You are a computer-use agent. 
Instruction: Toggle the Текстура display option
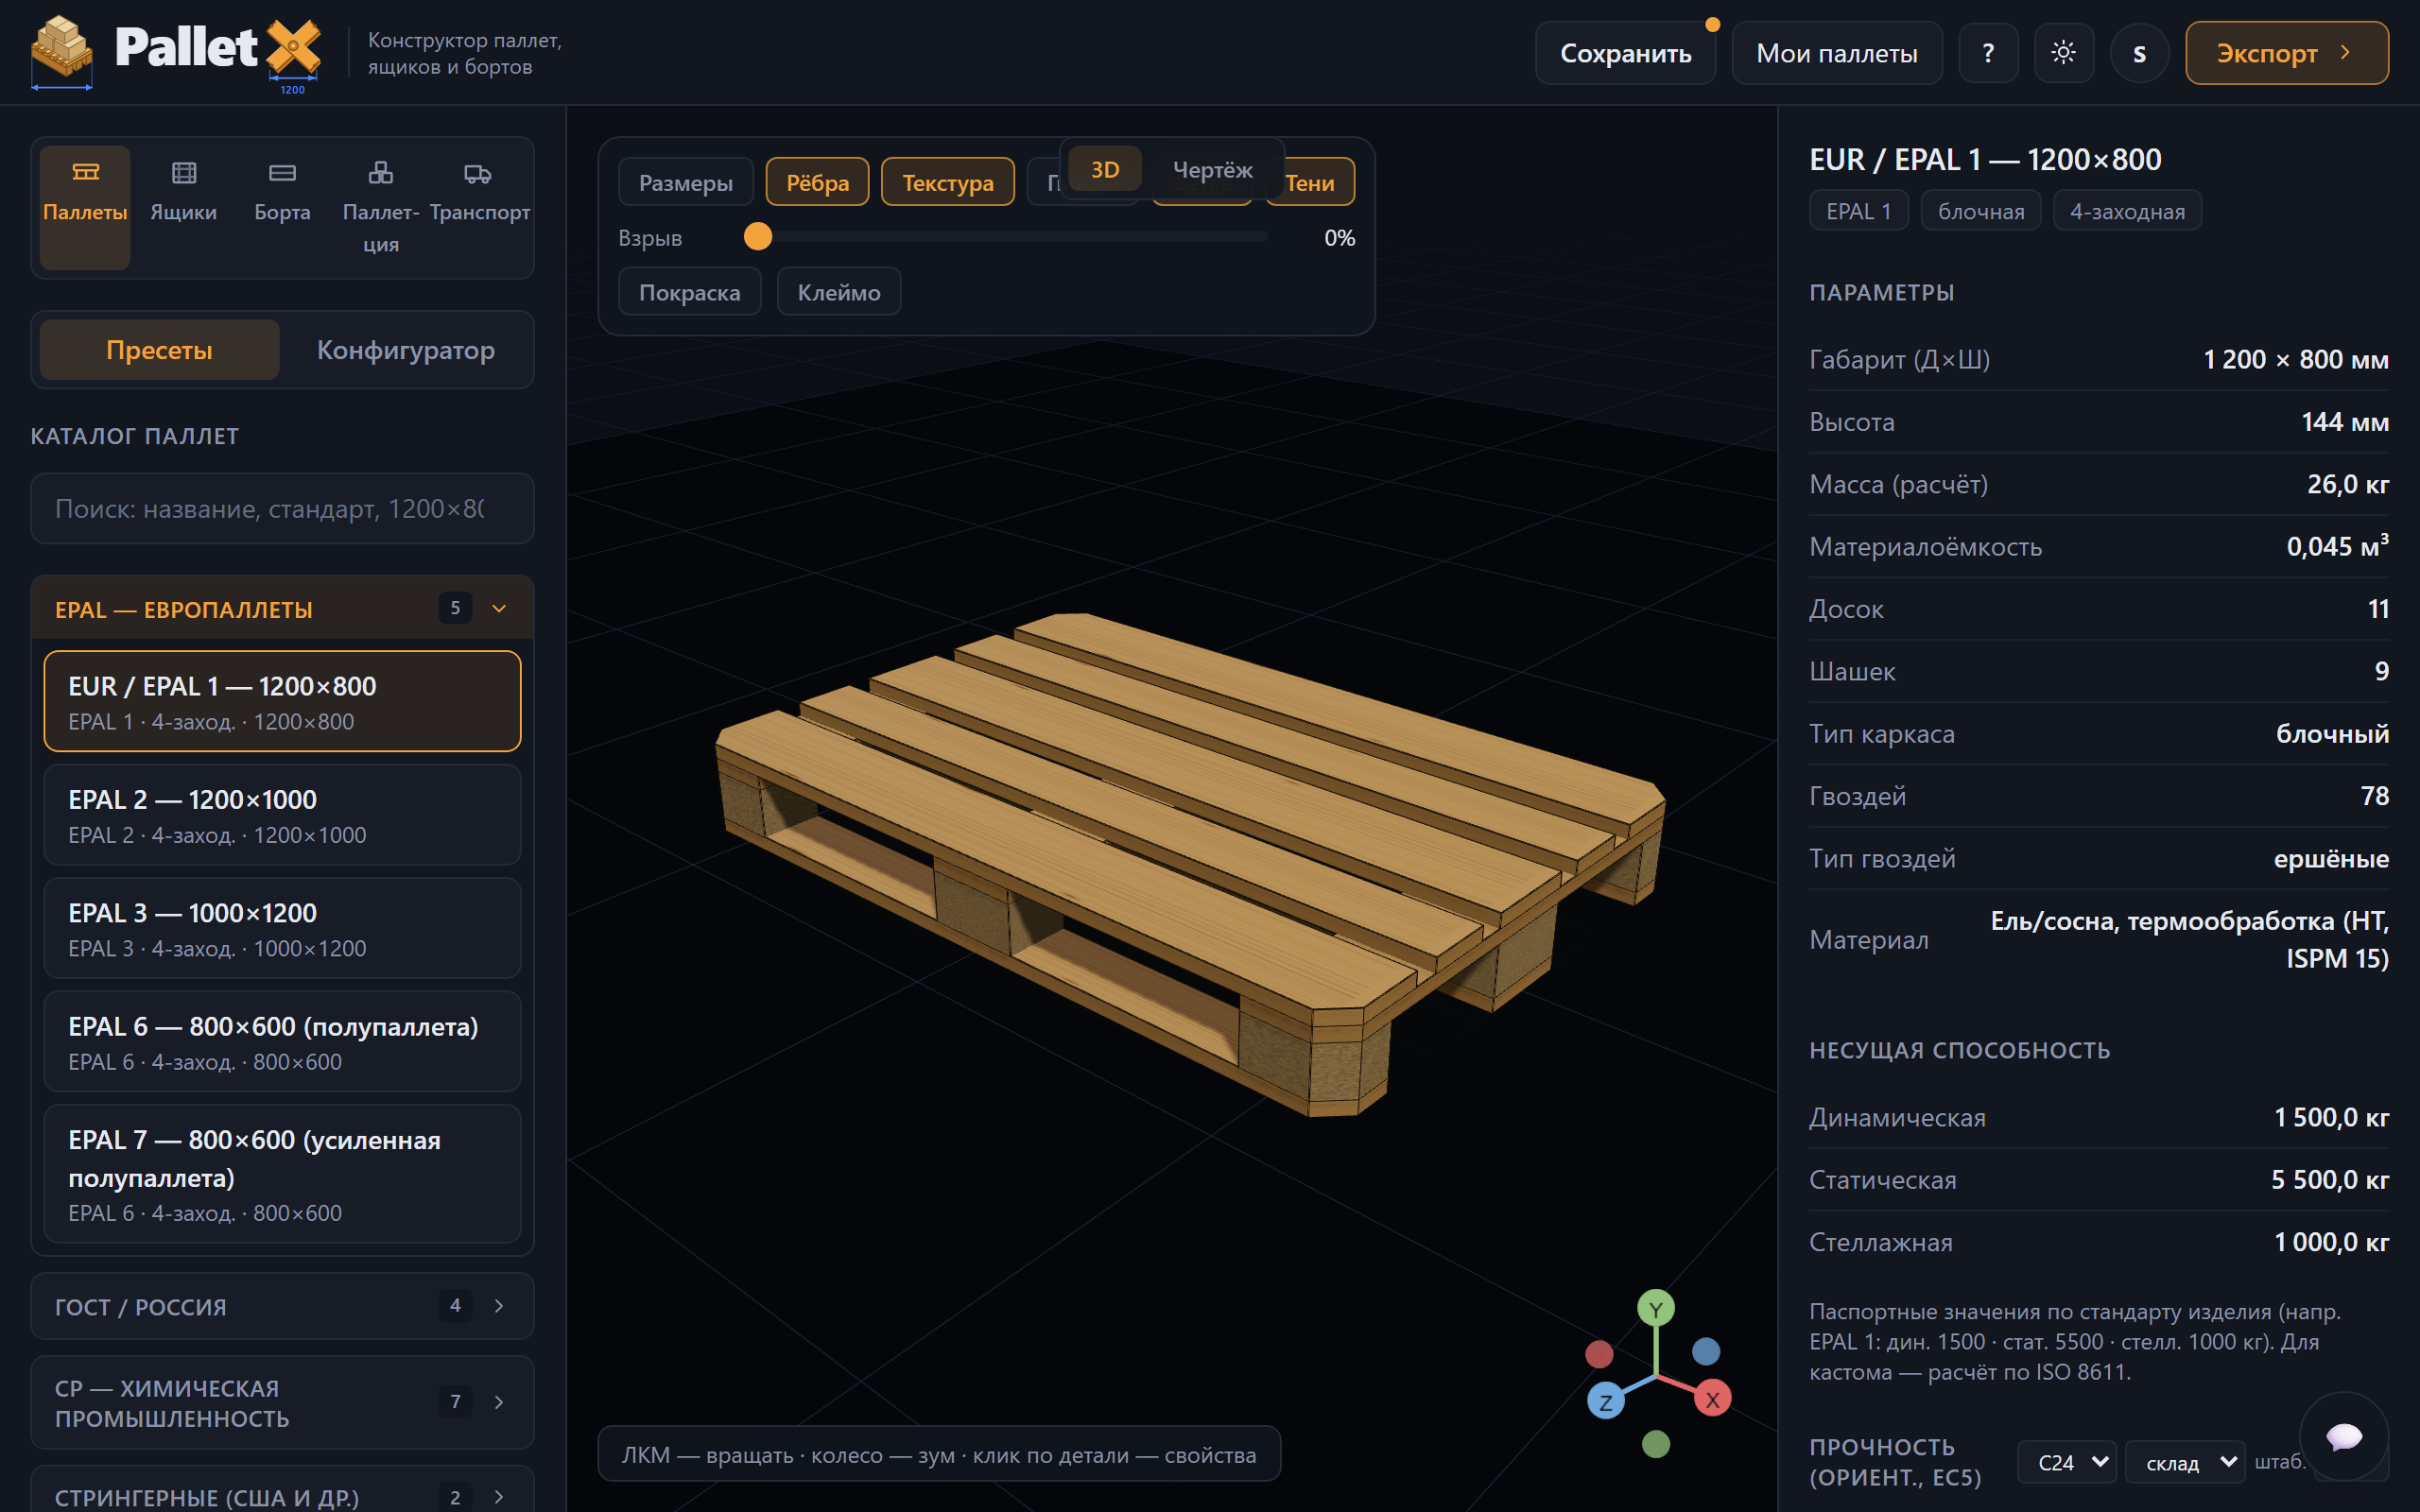click(x=947, y=182)
